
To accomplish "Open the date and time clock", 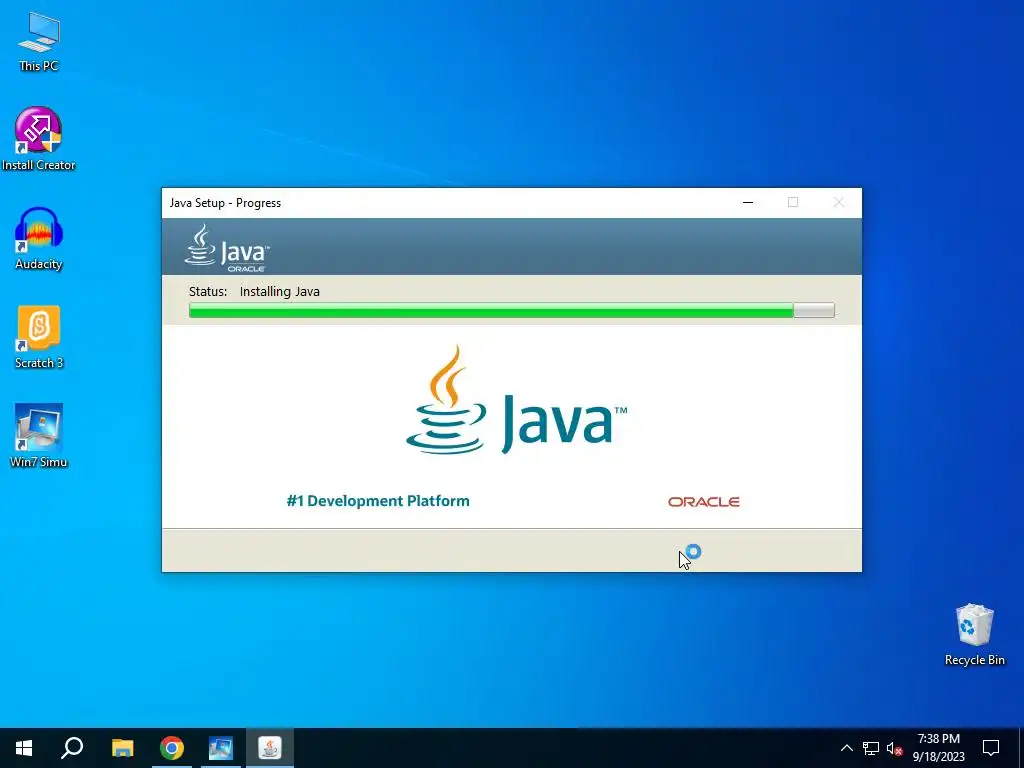I will pos(938,748).
